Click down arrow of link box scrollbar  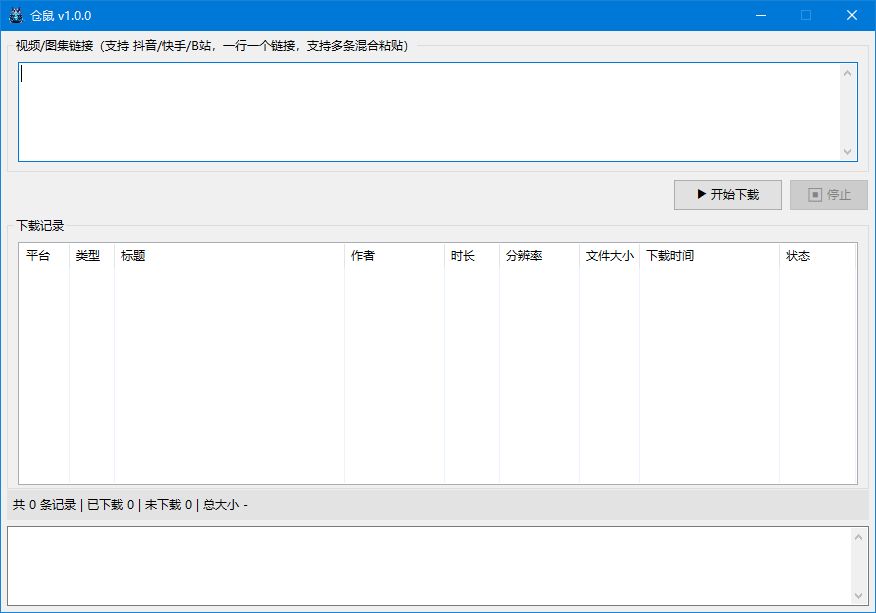(x=848, y=151)
